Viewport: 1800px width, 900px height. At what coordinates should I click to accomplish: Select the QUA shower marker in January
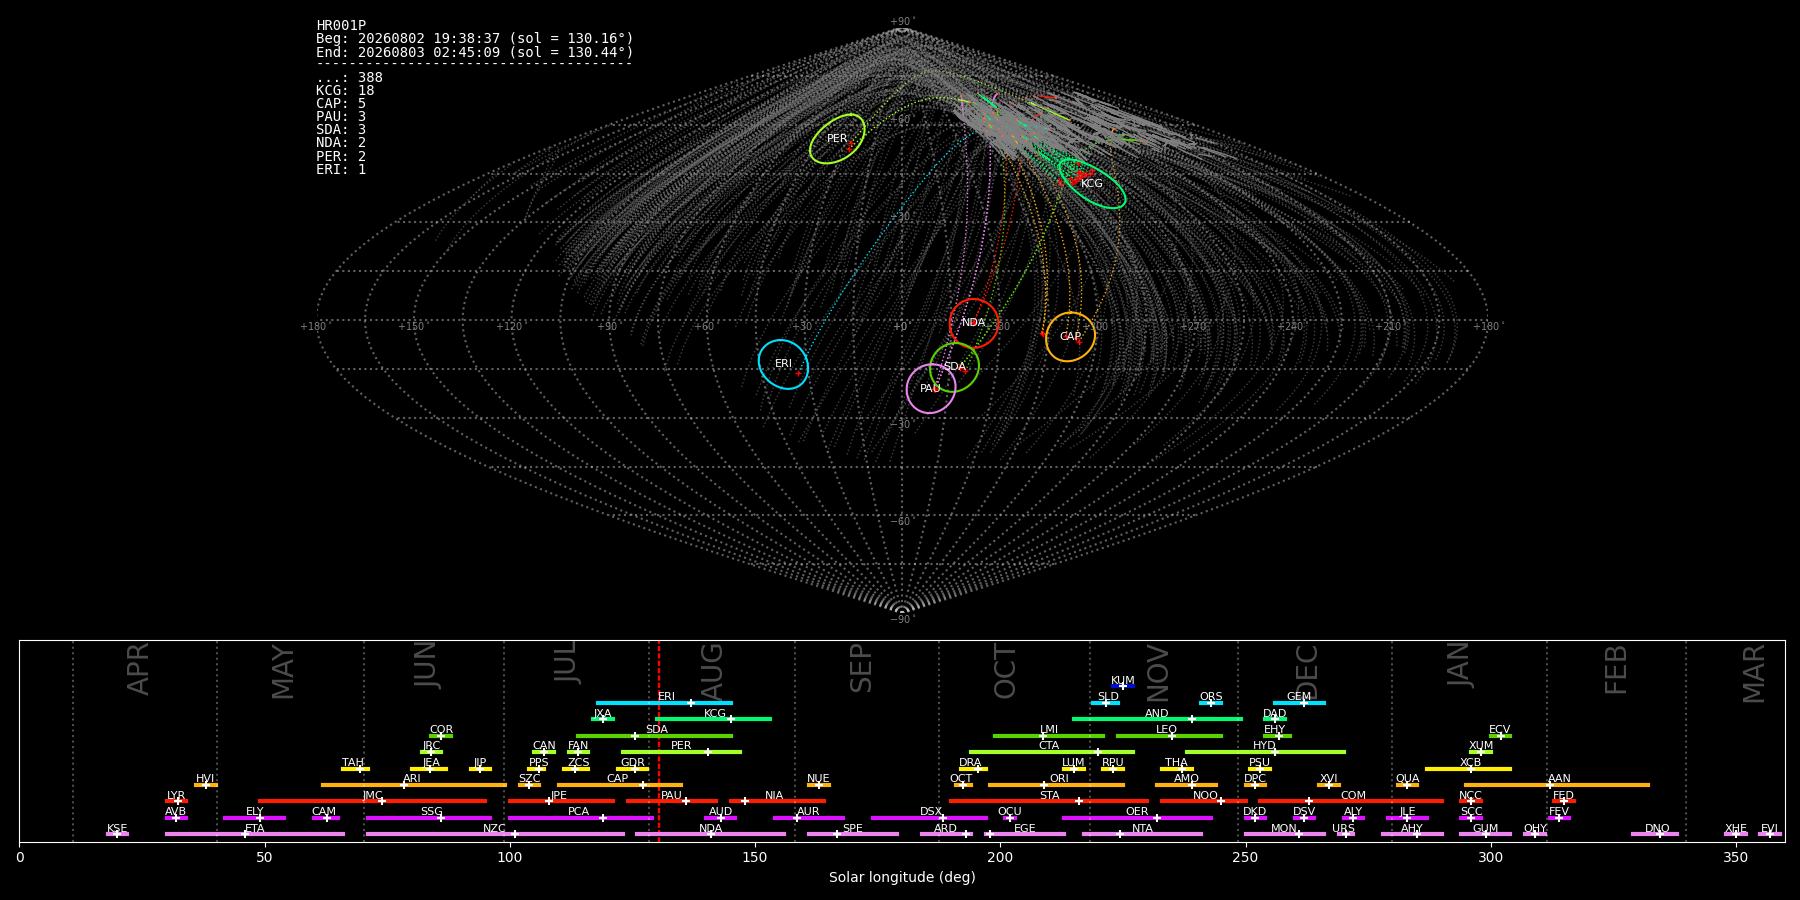point(1407,785)
